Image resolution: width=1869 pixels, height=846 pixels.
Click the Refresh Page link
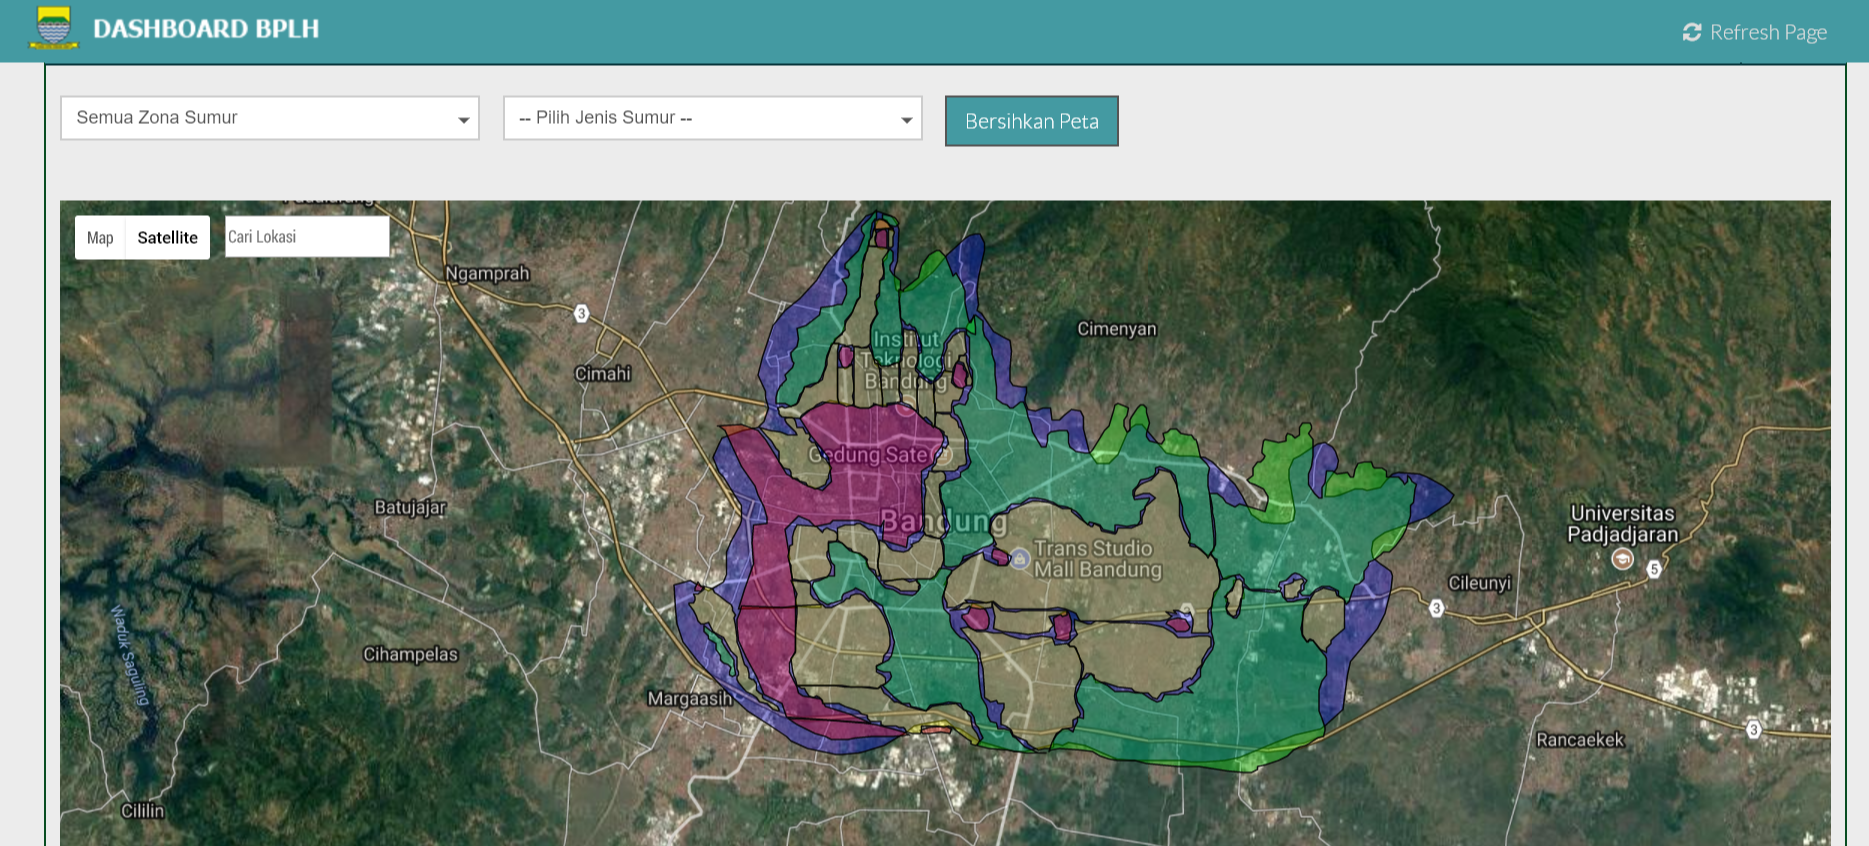pos(1767,33)
